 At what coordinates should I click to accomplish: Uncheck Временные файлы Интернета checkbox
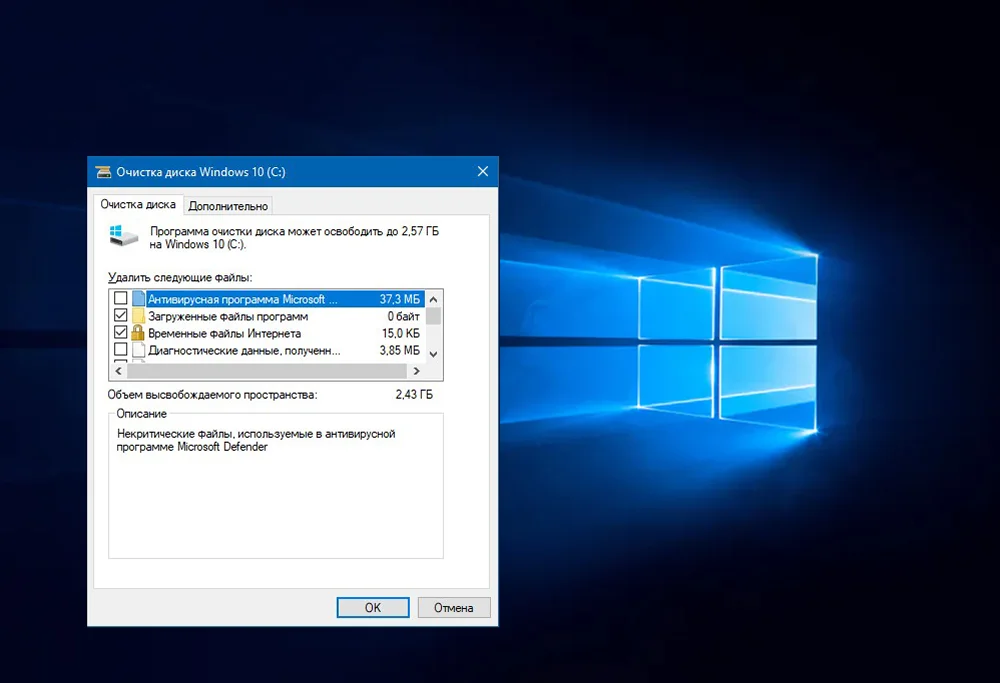tap(121, 333)
